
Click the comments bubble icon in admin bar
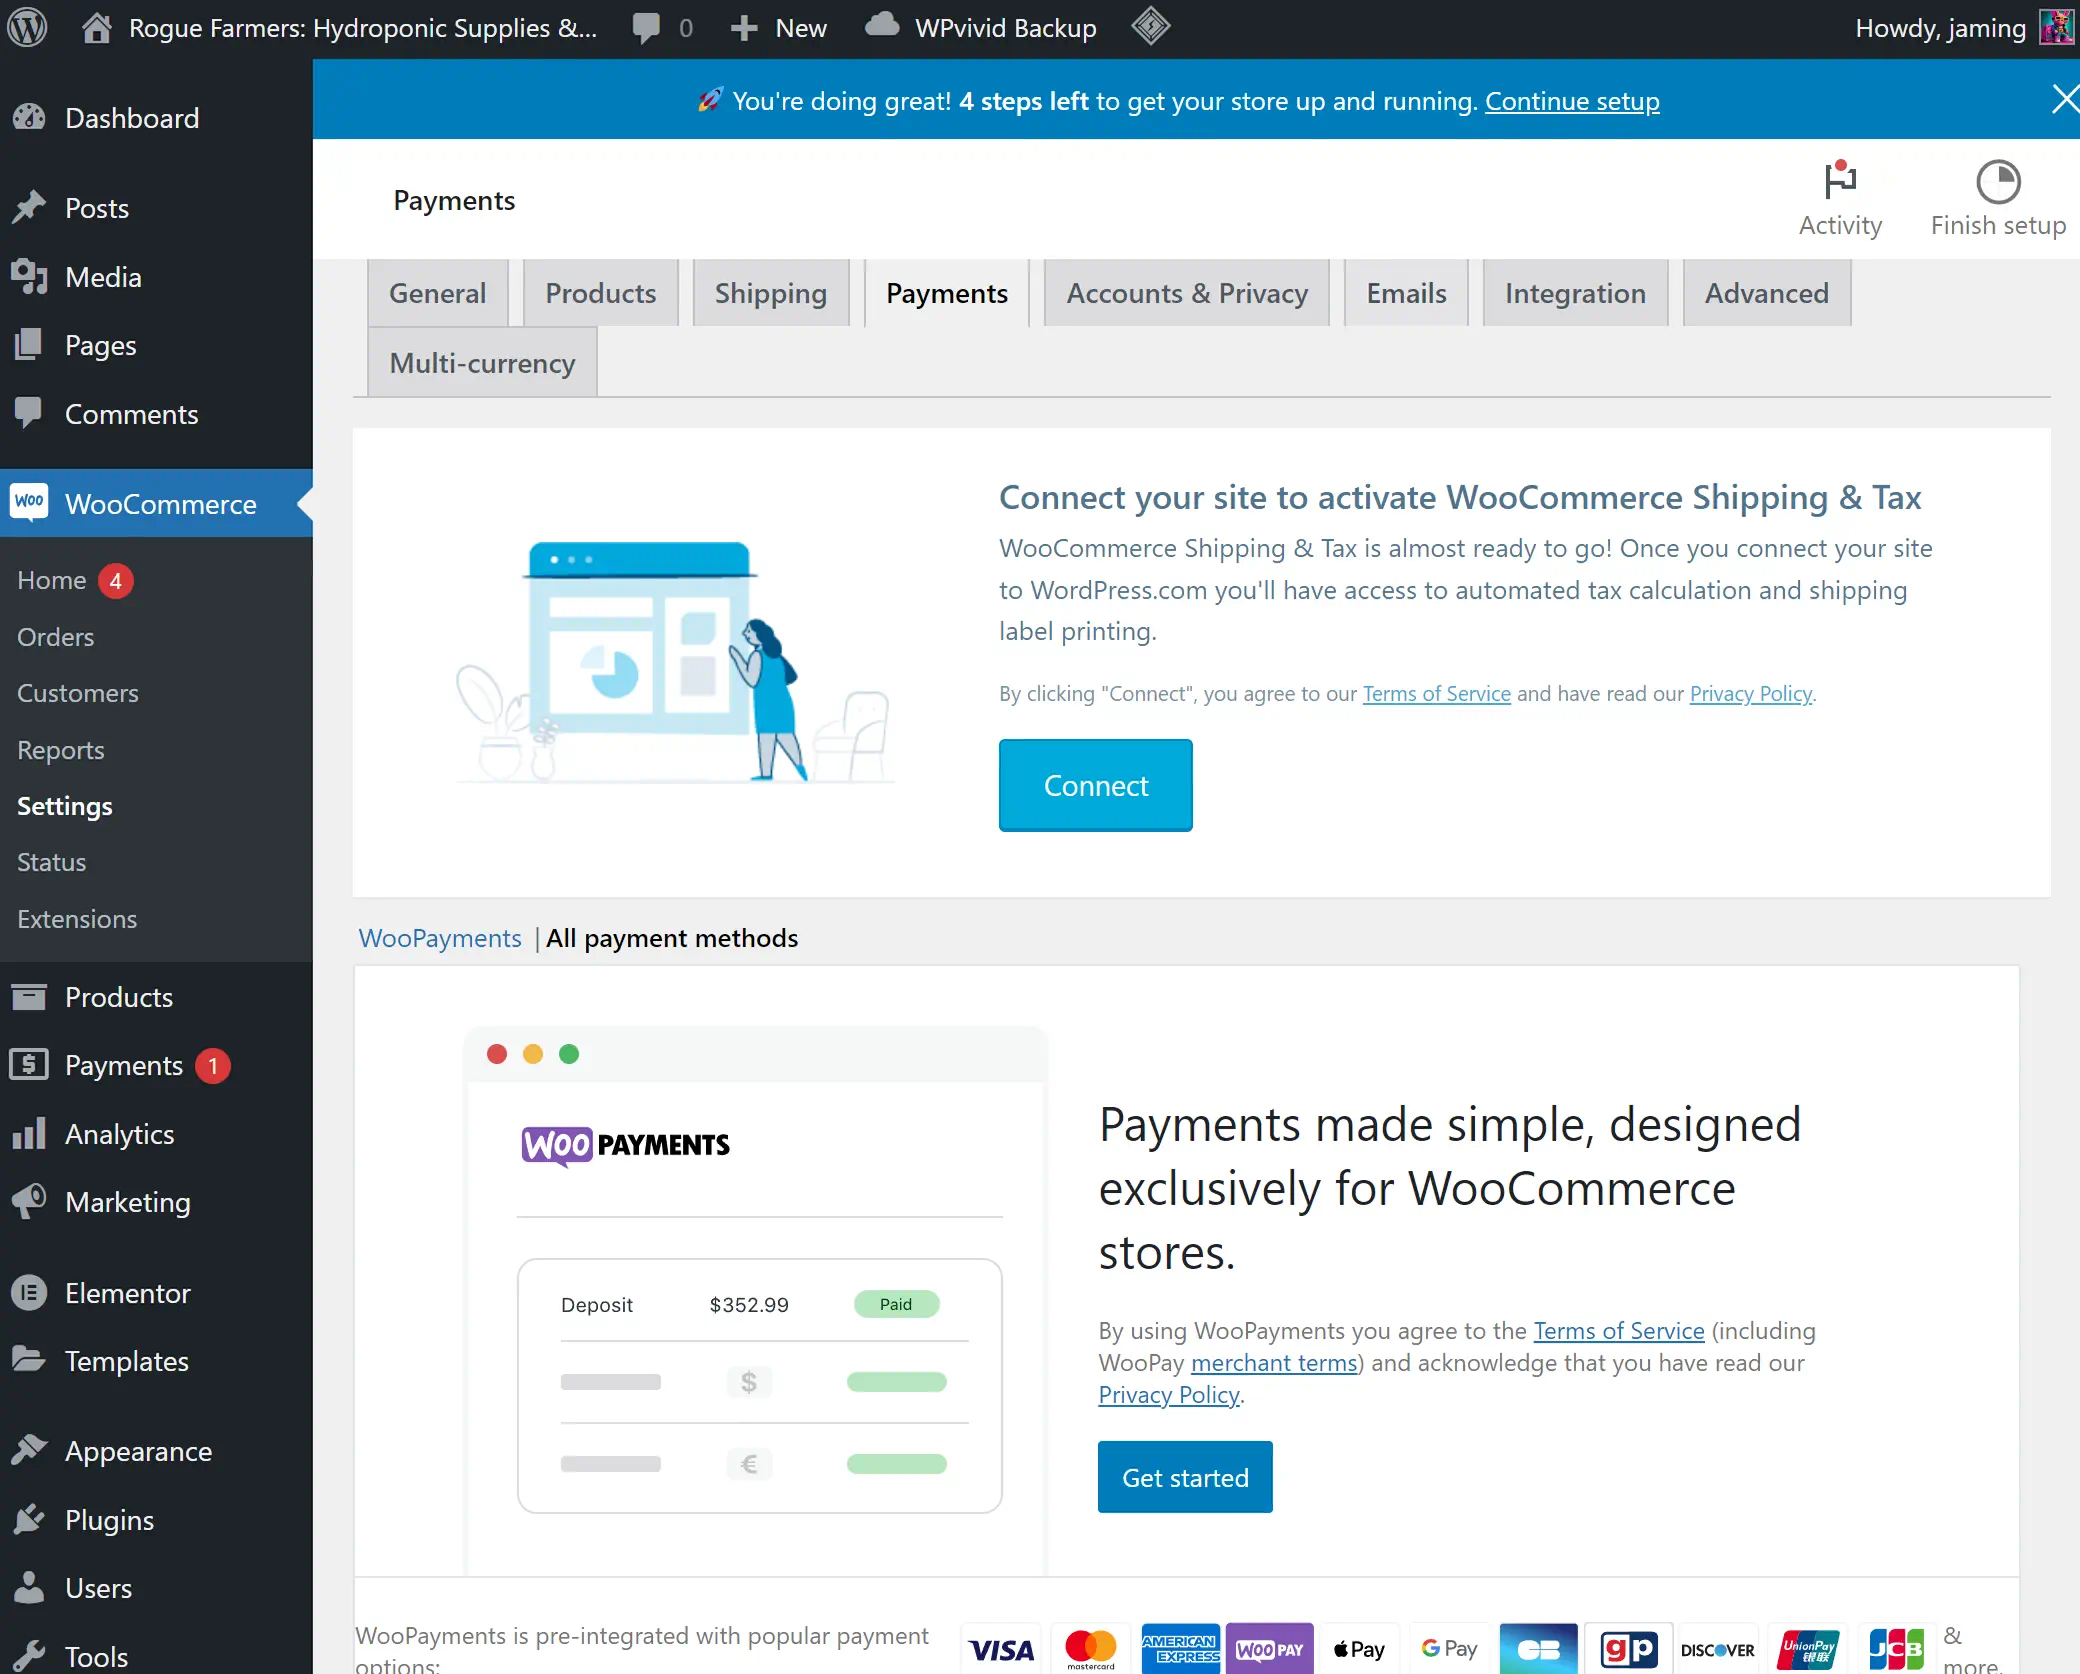pyautogui.click(x=646, y=27)
